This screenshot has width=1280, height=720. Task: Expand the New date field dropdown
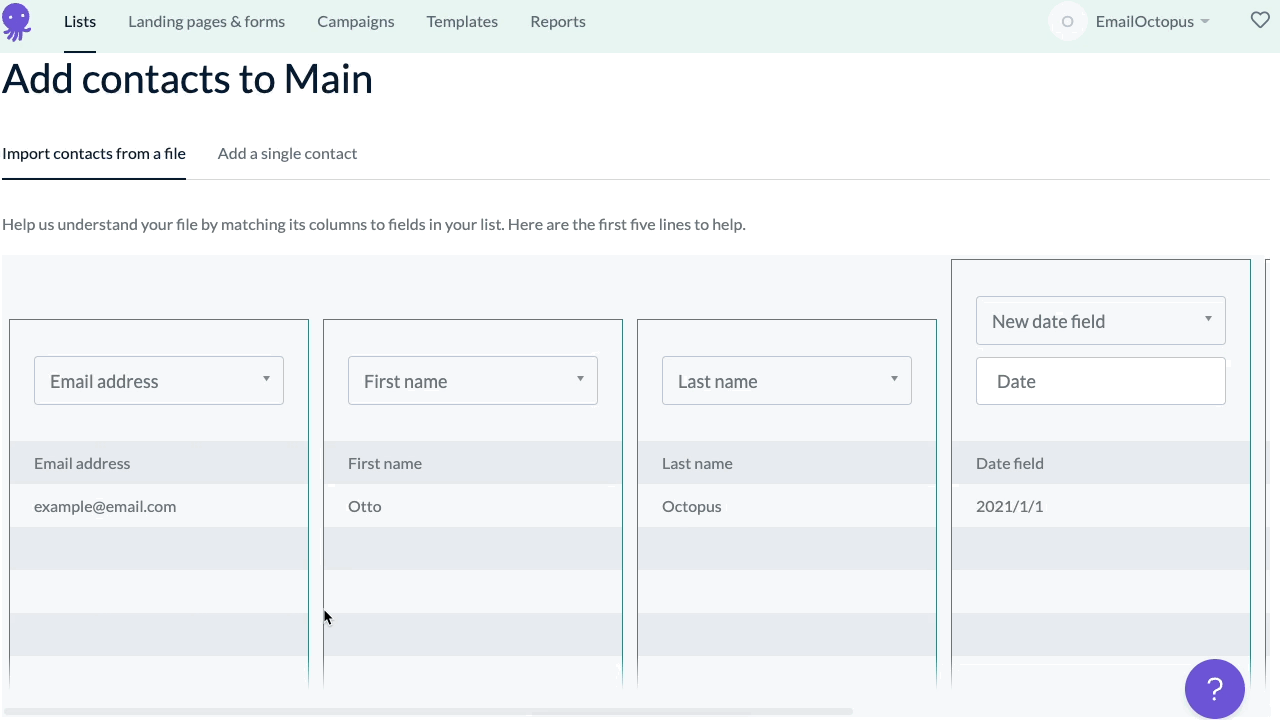[1100, 320]
